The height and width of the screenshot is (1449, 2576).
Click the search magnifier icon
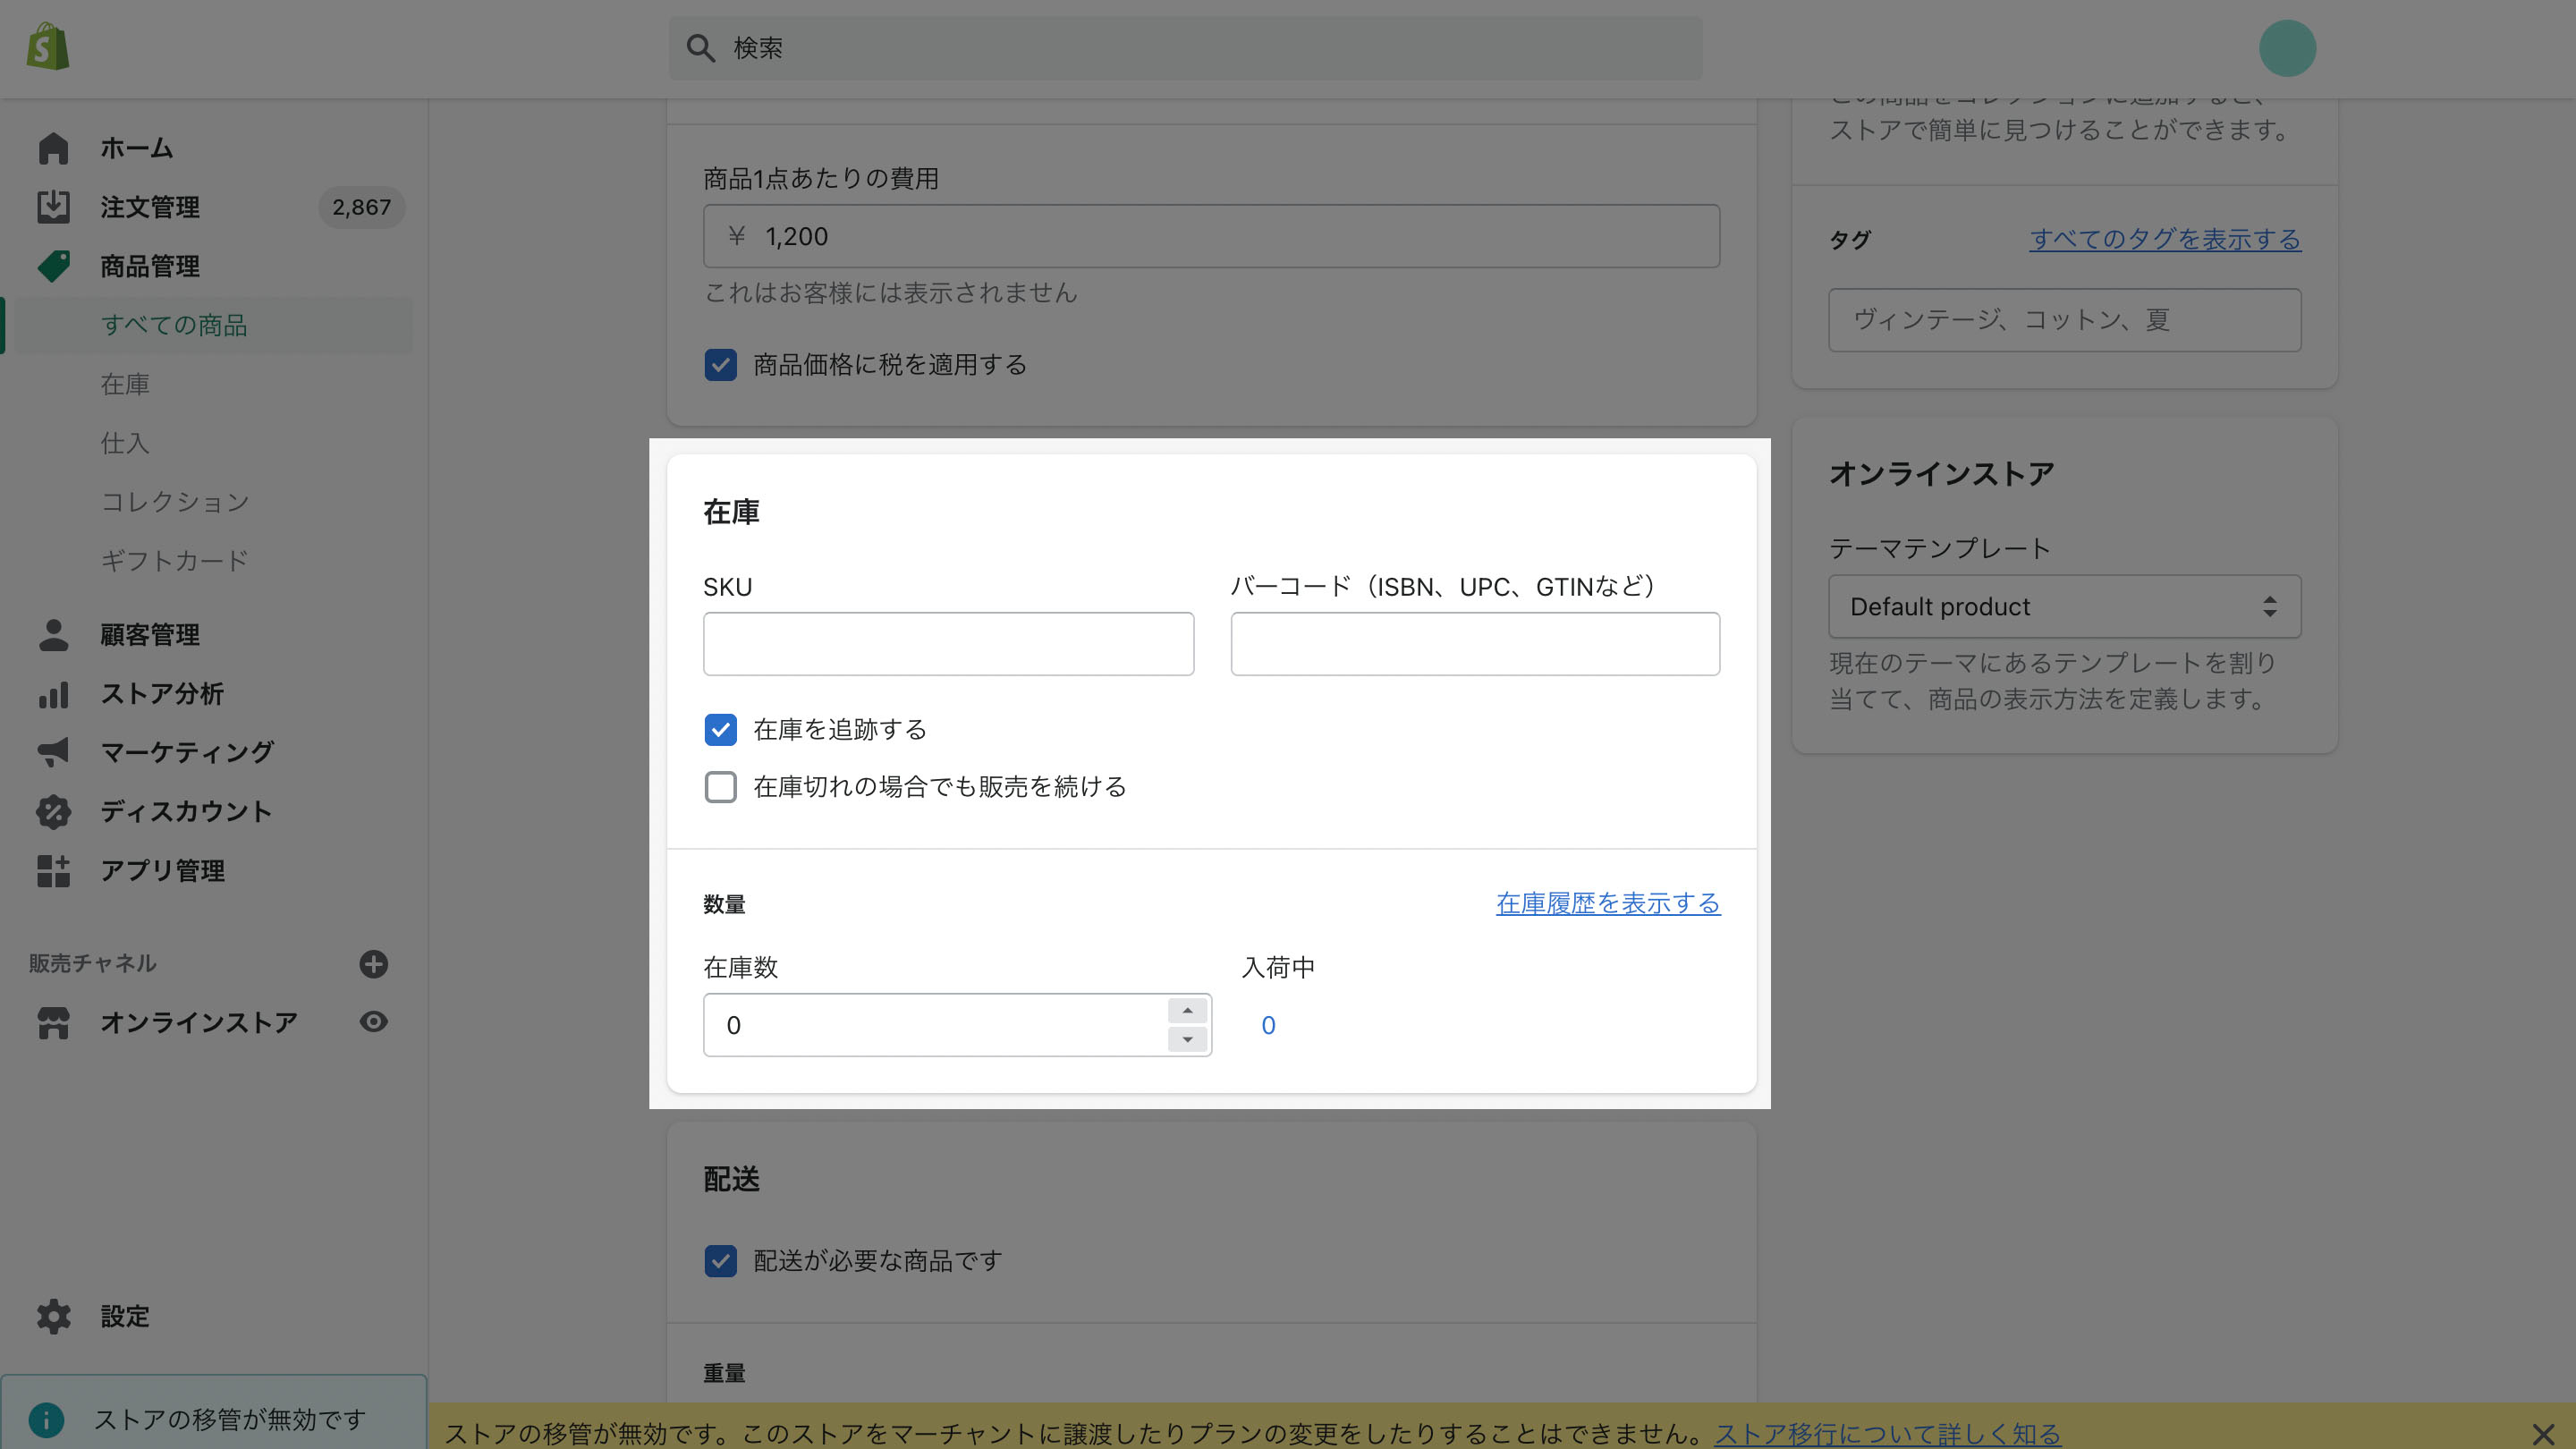click(700, 48)
